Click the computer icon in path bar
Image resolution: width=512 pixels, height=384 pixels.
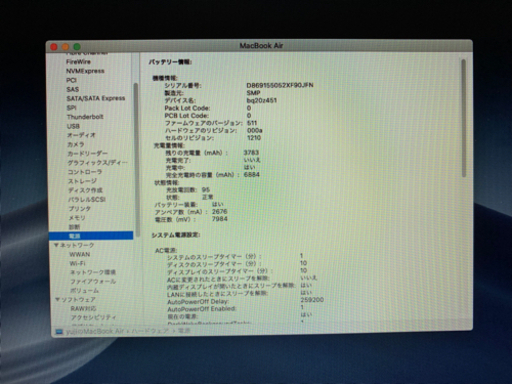(59, 332)
